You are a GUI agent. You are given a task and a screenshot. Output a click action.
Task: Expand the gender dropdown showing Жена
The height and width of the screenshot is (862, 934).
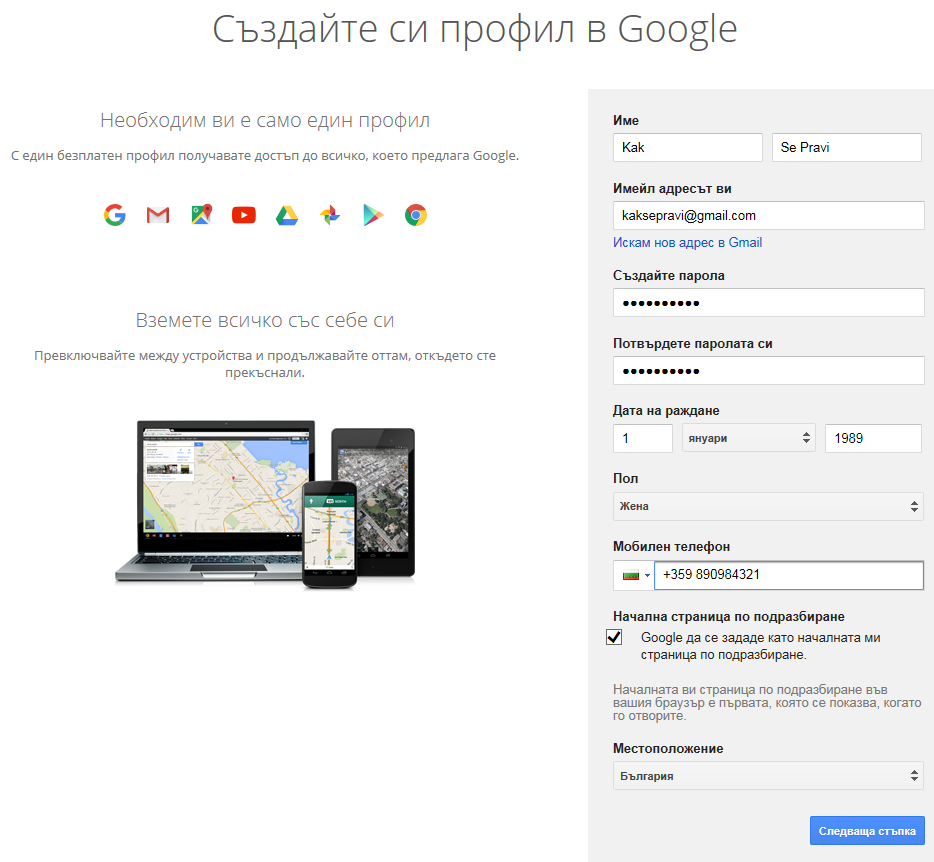(767, 506)
